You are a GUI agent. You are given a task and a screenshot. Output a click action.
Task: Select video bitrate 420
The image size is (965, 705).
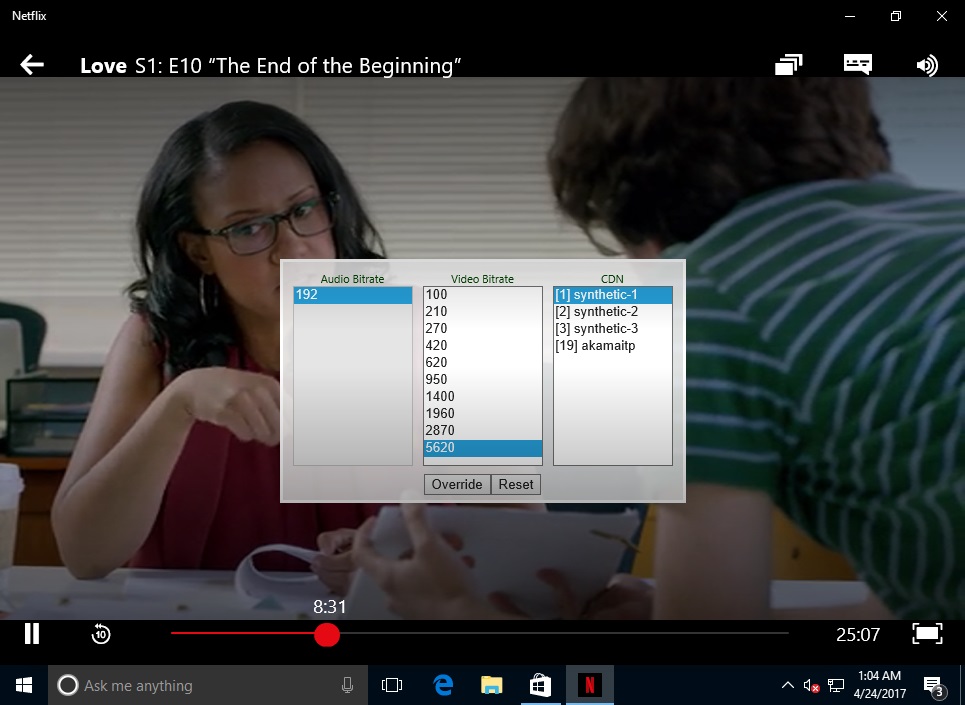click(482, 346)
